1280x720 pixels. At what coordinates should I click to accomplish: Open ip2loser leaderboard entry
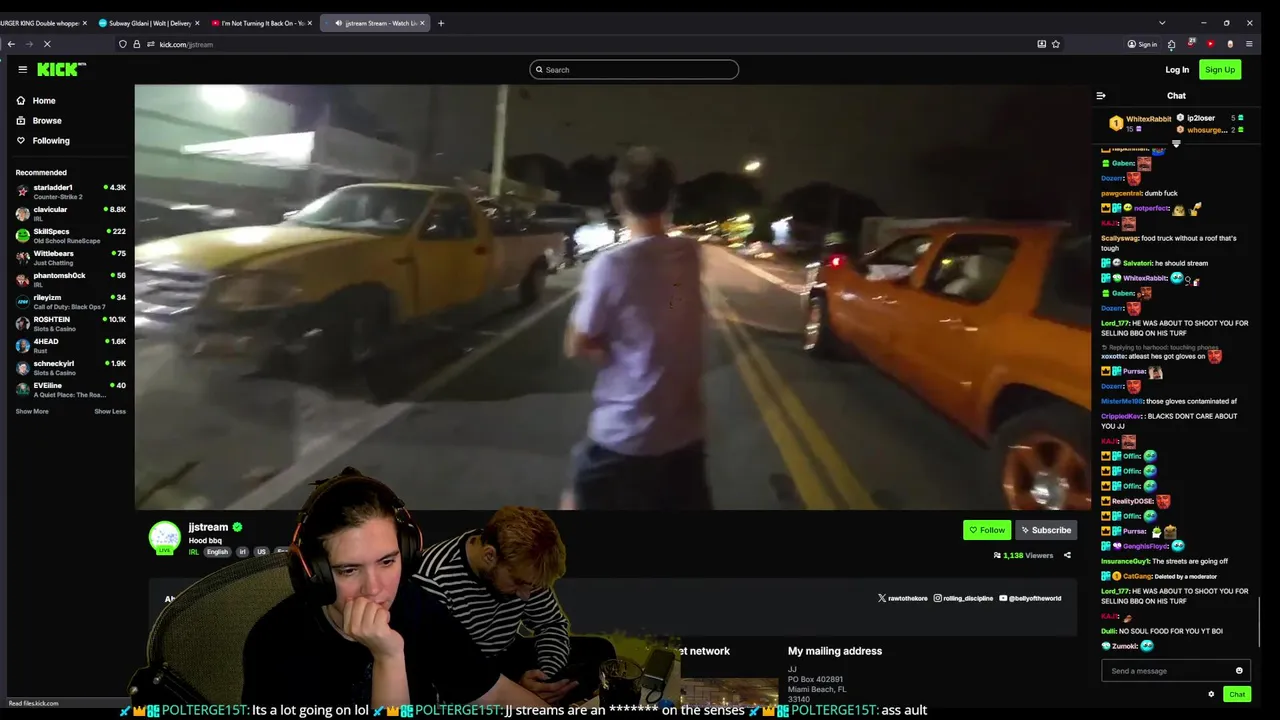pyautogui.click(x=1212, y=118)
